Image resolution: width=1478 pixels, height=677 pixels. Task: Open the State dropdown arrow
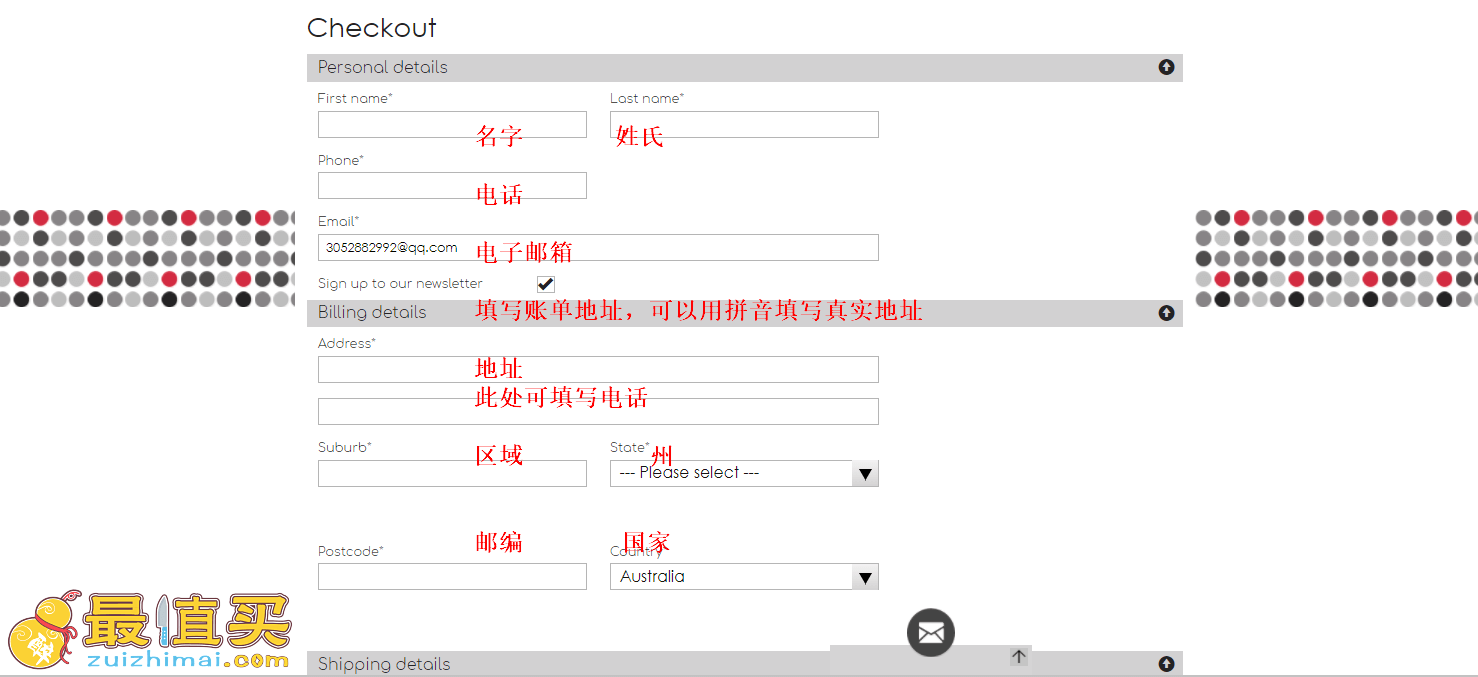point(865,473)
